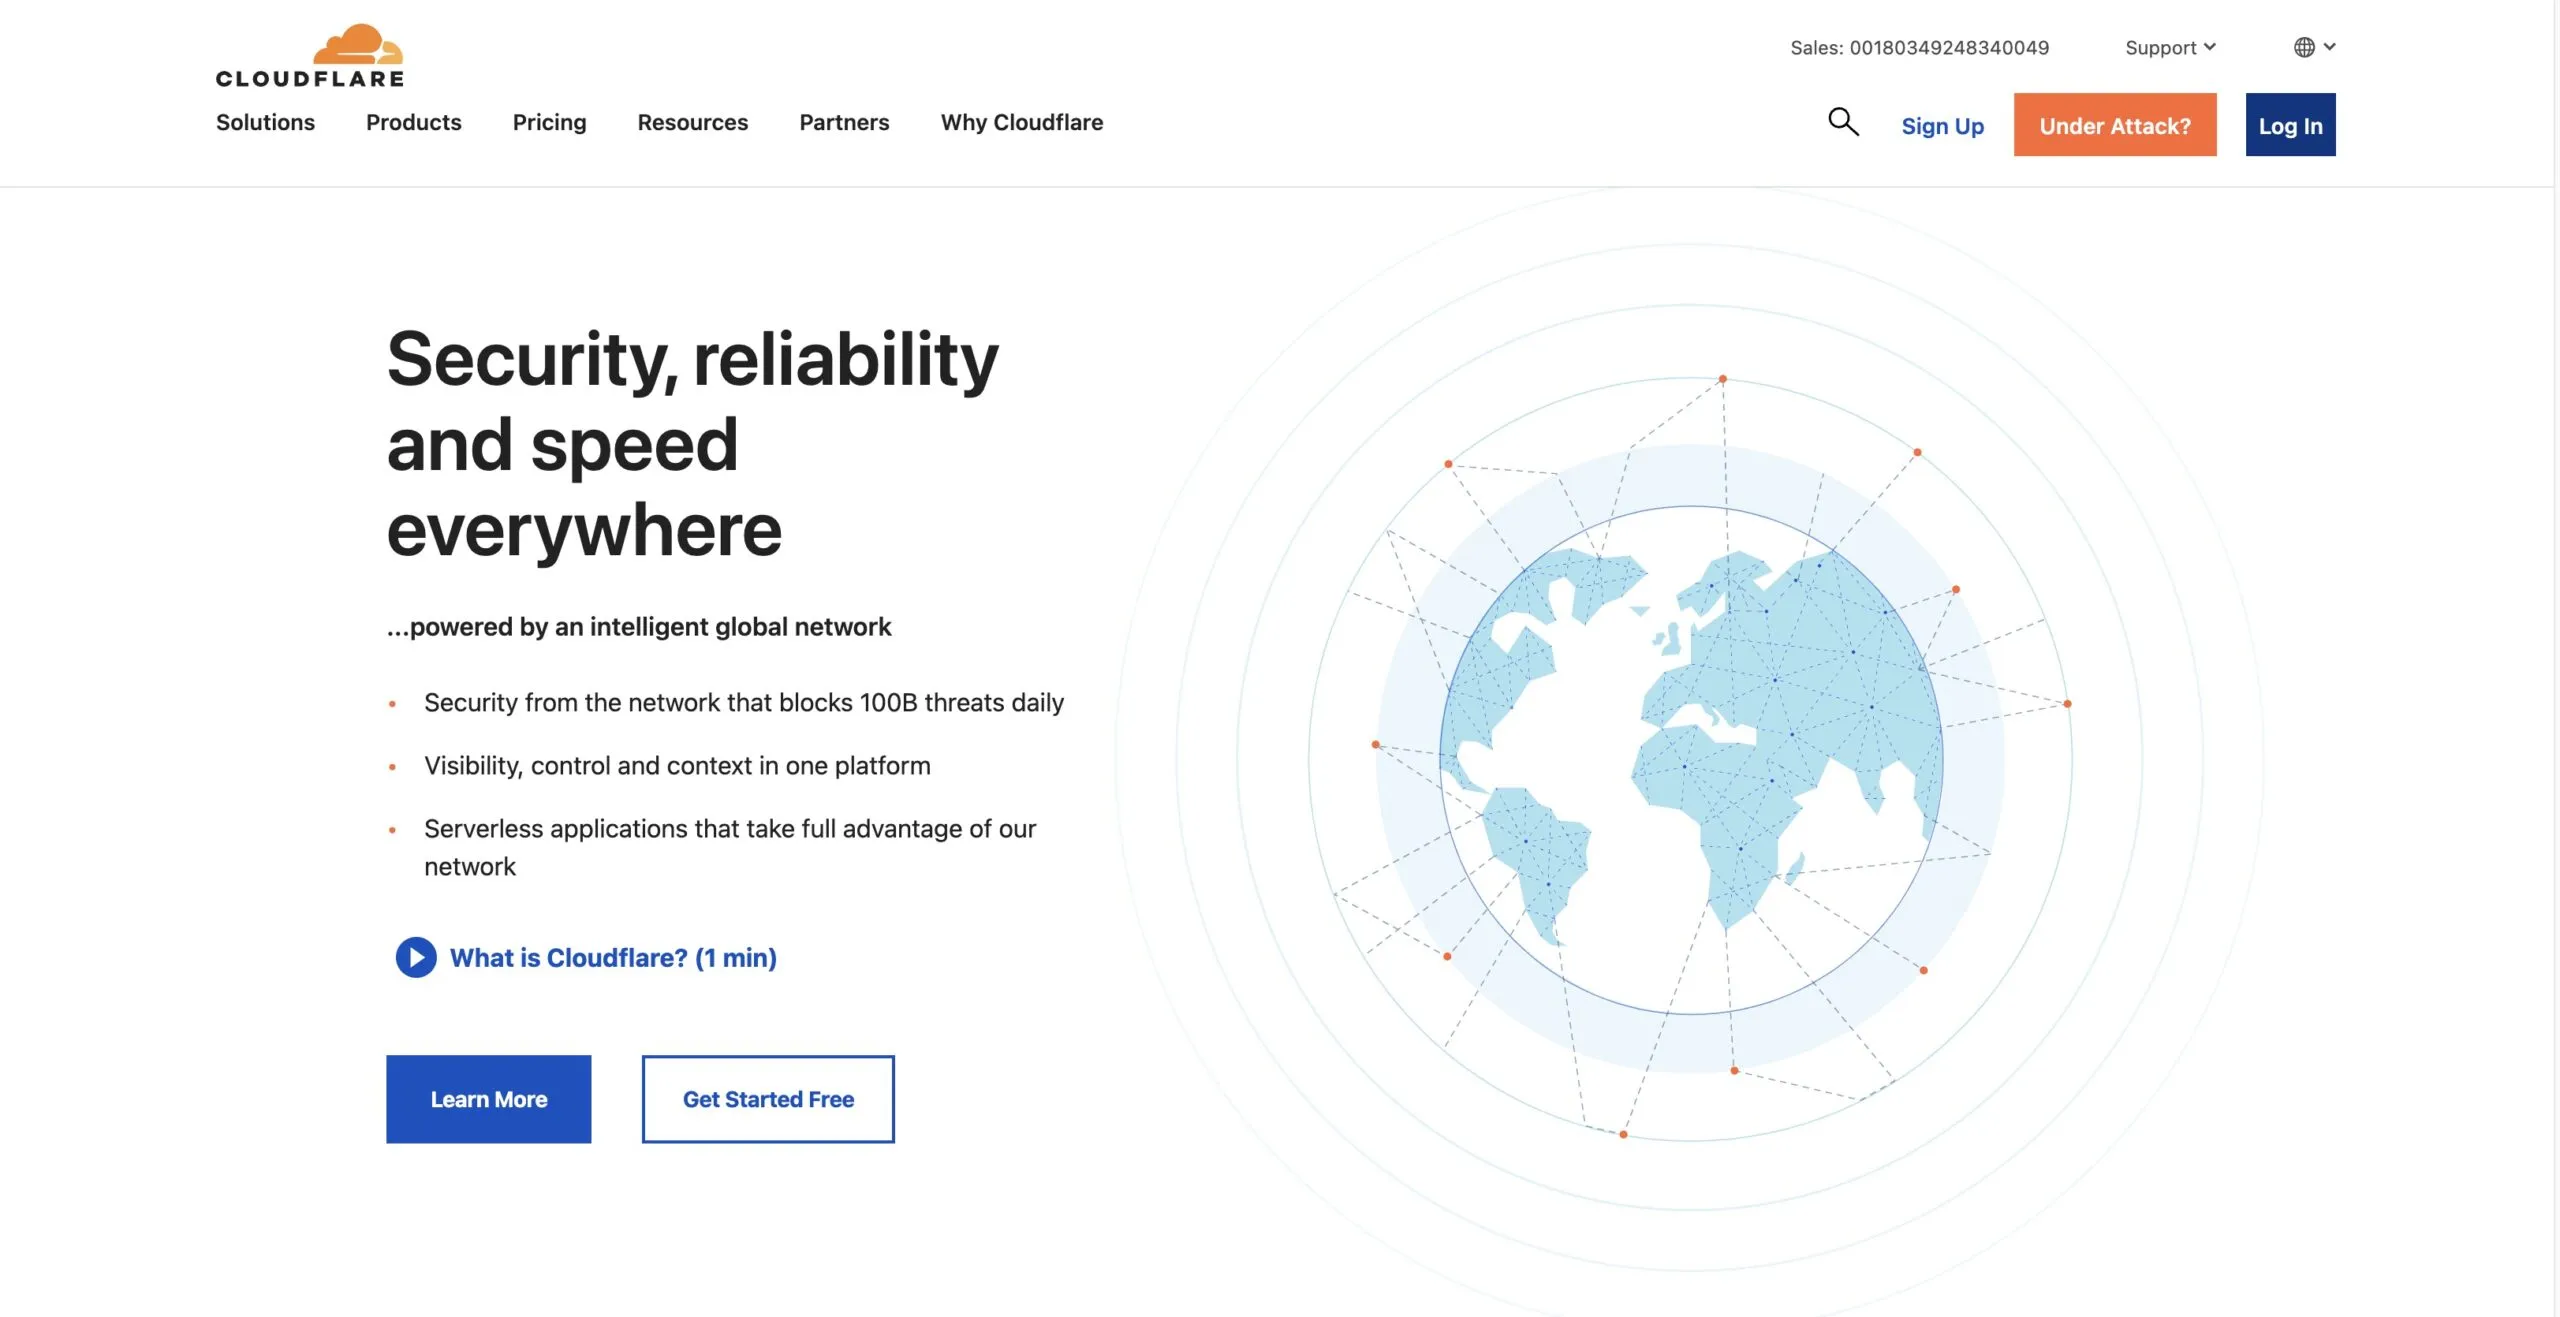The height and width of the screenshot is (1317, 2560).
Task: Expand the Support dropdown
Action: point(2170,47)
